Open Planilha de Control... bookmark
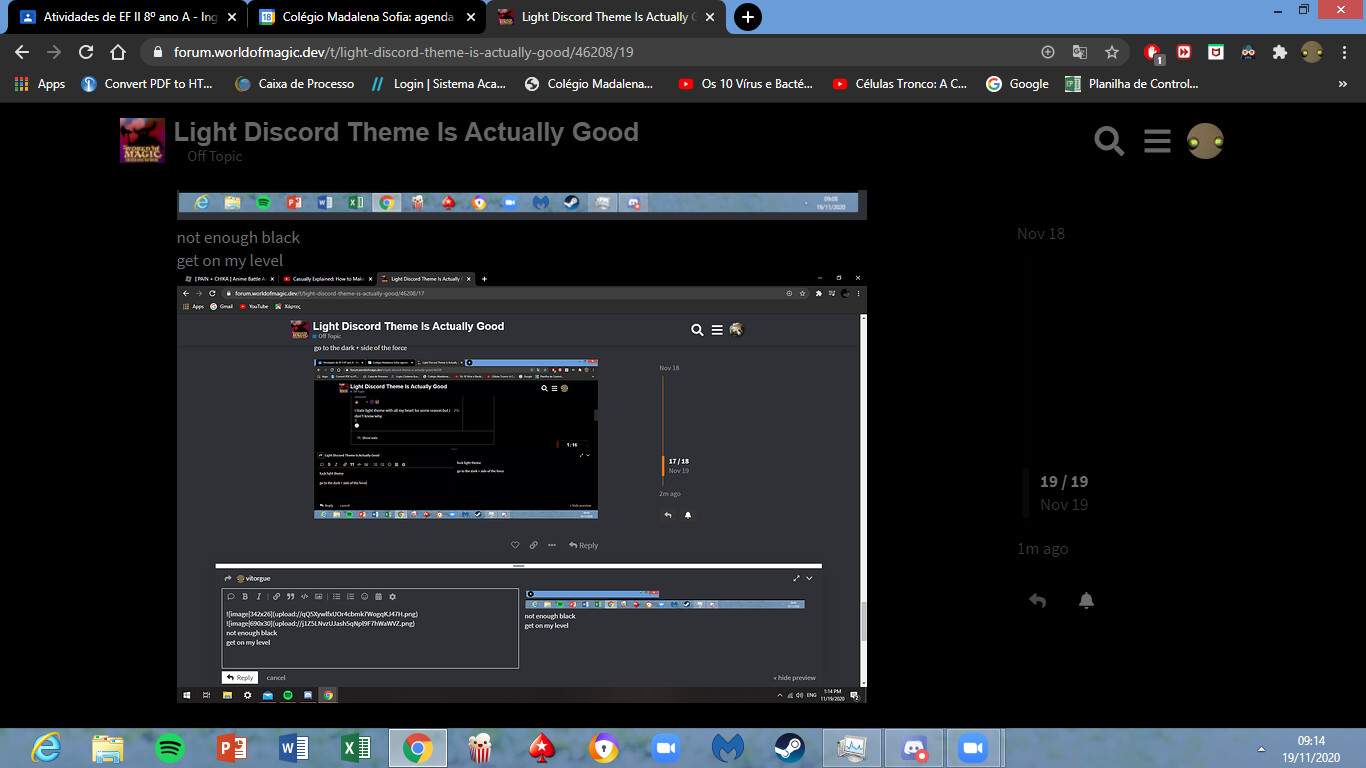Image resolution: width=1366 pixels, height=768 pixels. tap(1132, 84)
